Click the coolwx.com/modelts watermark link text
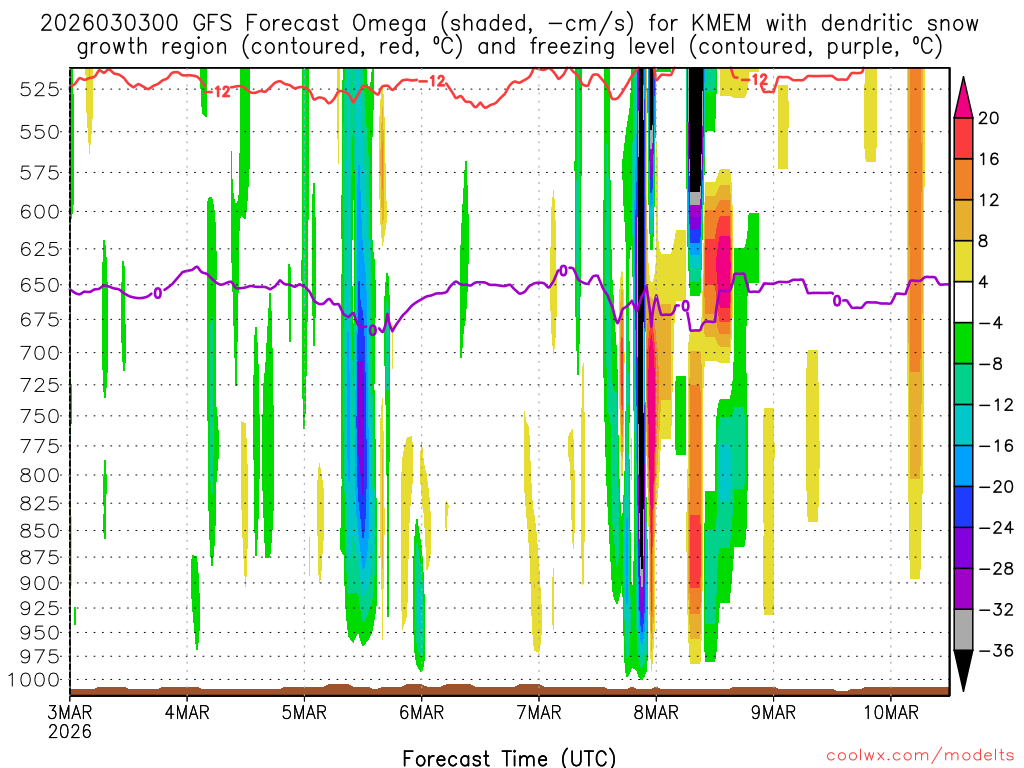The image size is (1024, 768). click(920, 756)
